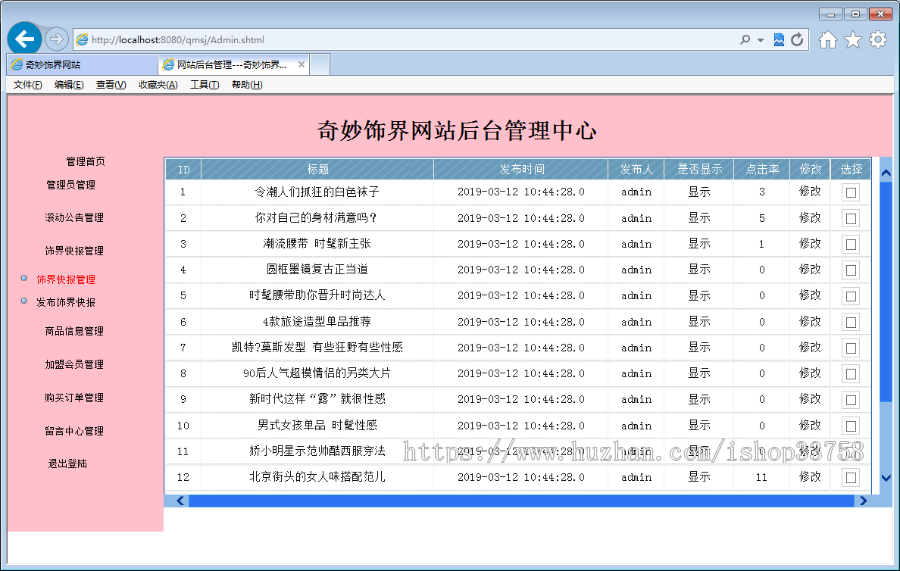Click the compatibility view icon
This screenshot has height=571, width=900.
pos(779,40)
